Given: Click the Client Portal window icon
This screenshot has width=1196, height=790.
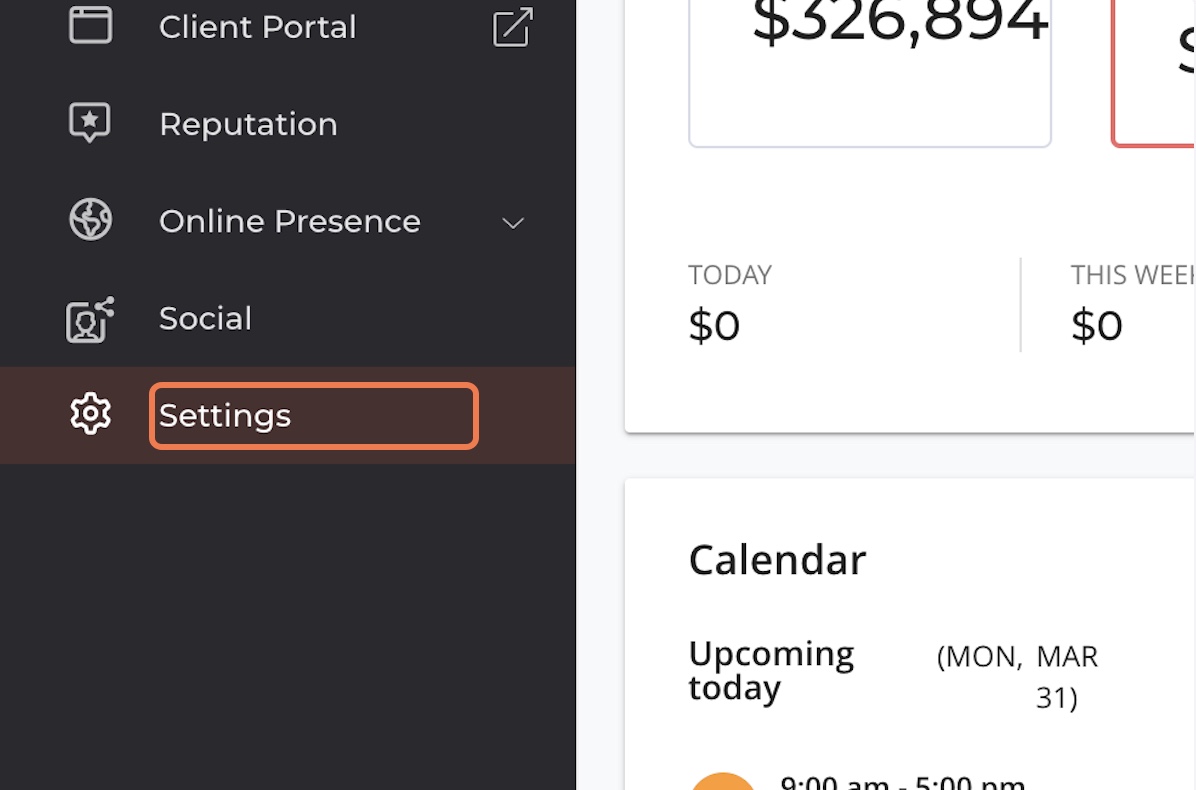Looking at the screenshot, I should 91,25.
